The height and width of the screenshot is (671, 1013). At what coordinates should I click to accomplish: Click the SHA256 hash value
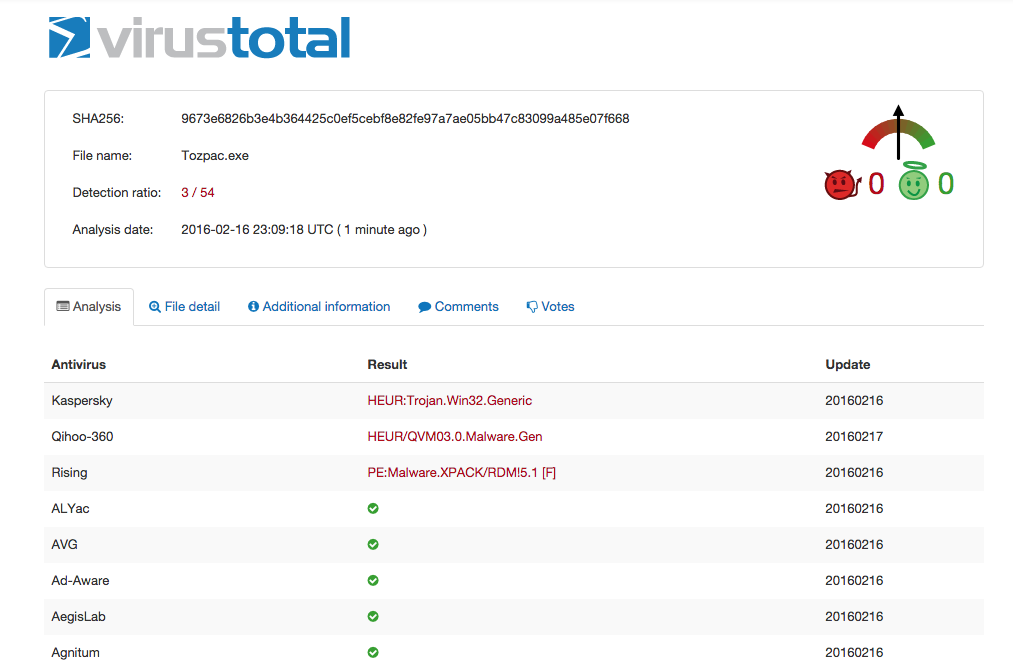point(405,119)
